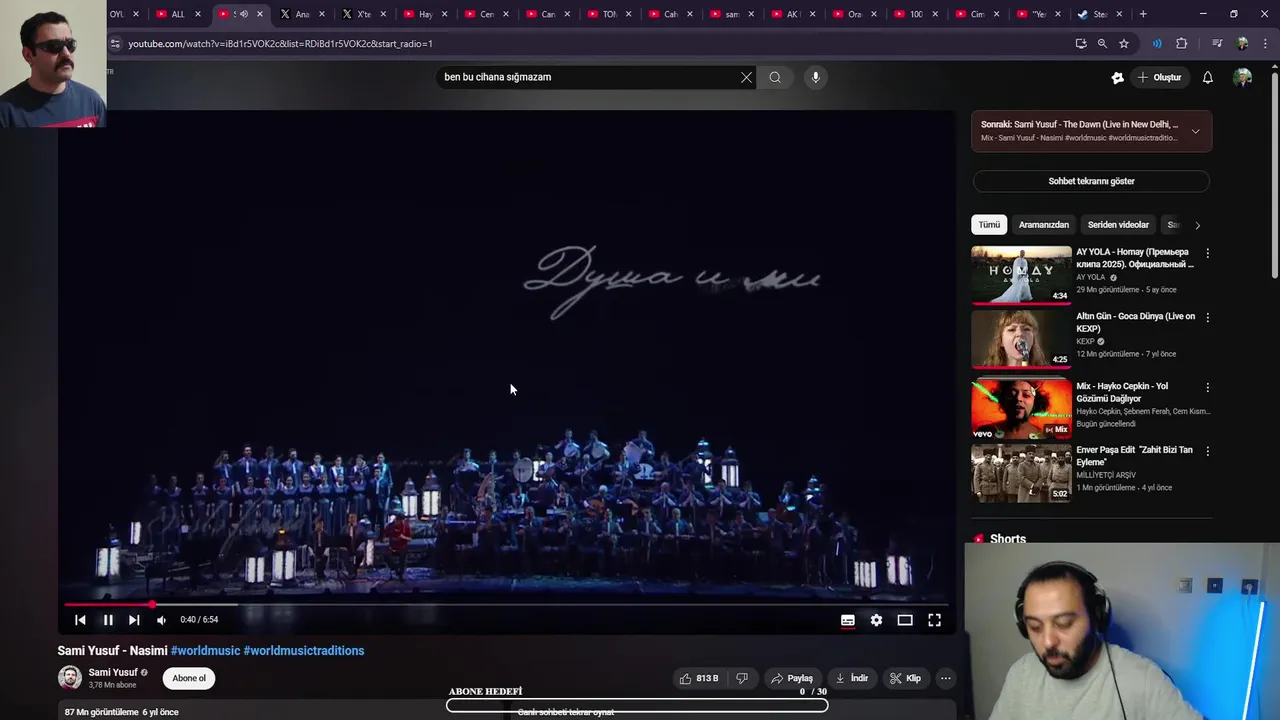Open options menu for Hayko Cepkin mix
This screenshot has height=720, width=1280.
coord(1207,387)
